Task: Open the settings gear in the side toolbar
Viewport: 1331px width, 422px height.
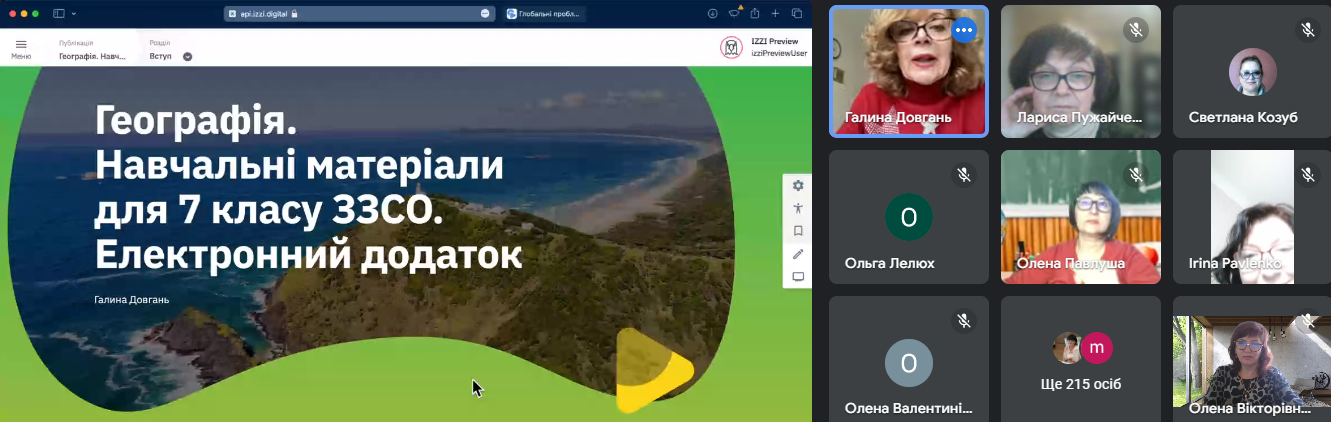Action: point(798,186)
